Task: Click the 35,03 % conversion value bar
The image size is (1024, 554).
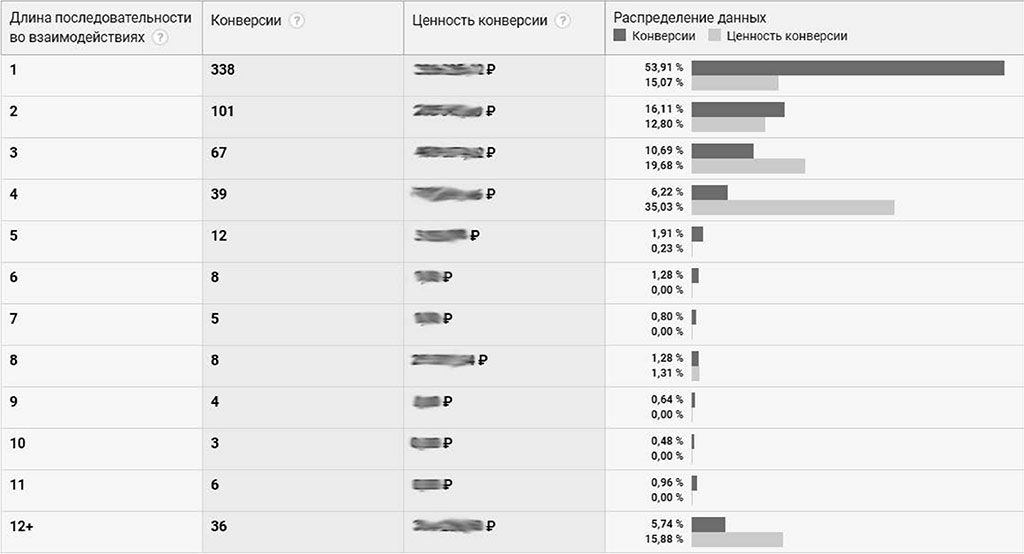Action: [793, 208]
